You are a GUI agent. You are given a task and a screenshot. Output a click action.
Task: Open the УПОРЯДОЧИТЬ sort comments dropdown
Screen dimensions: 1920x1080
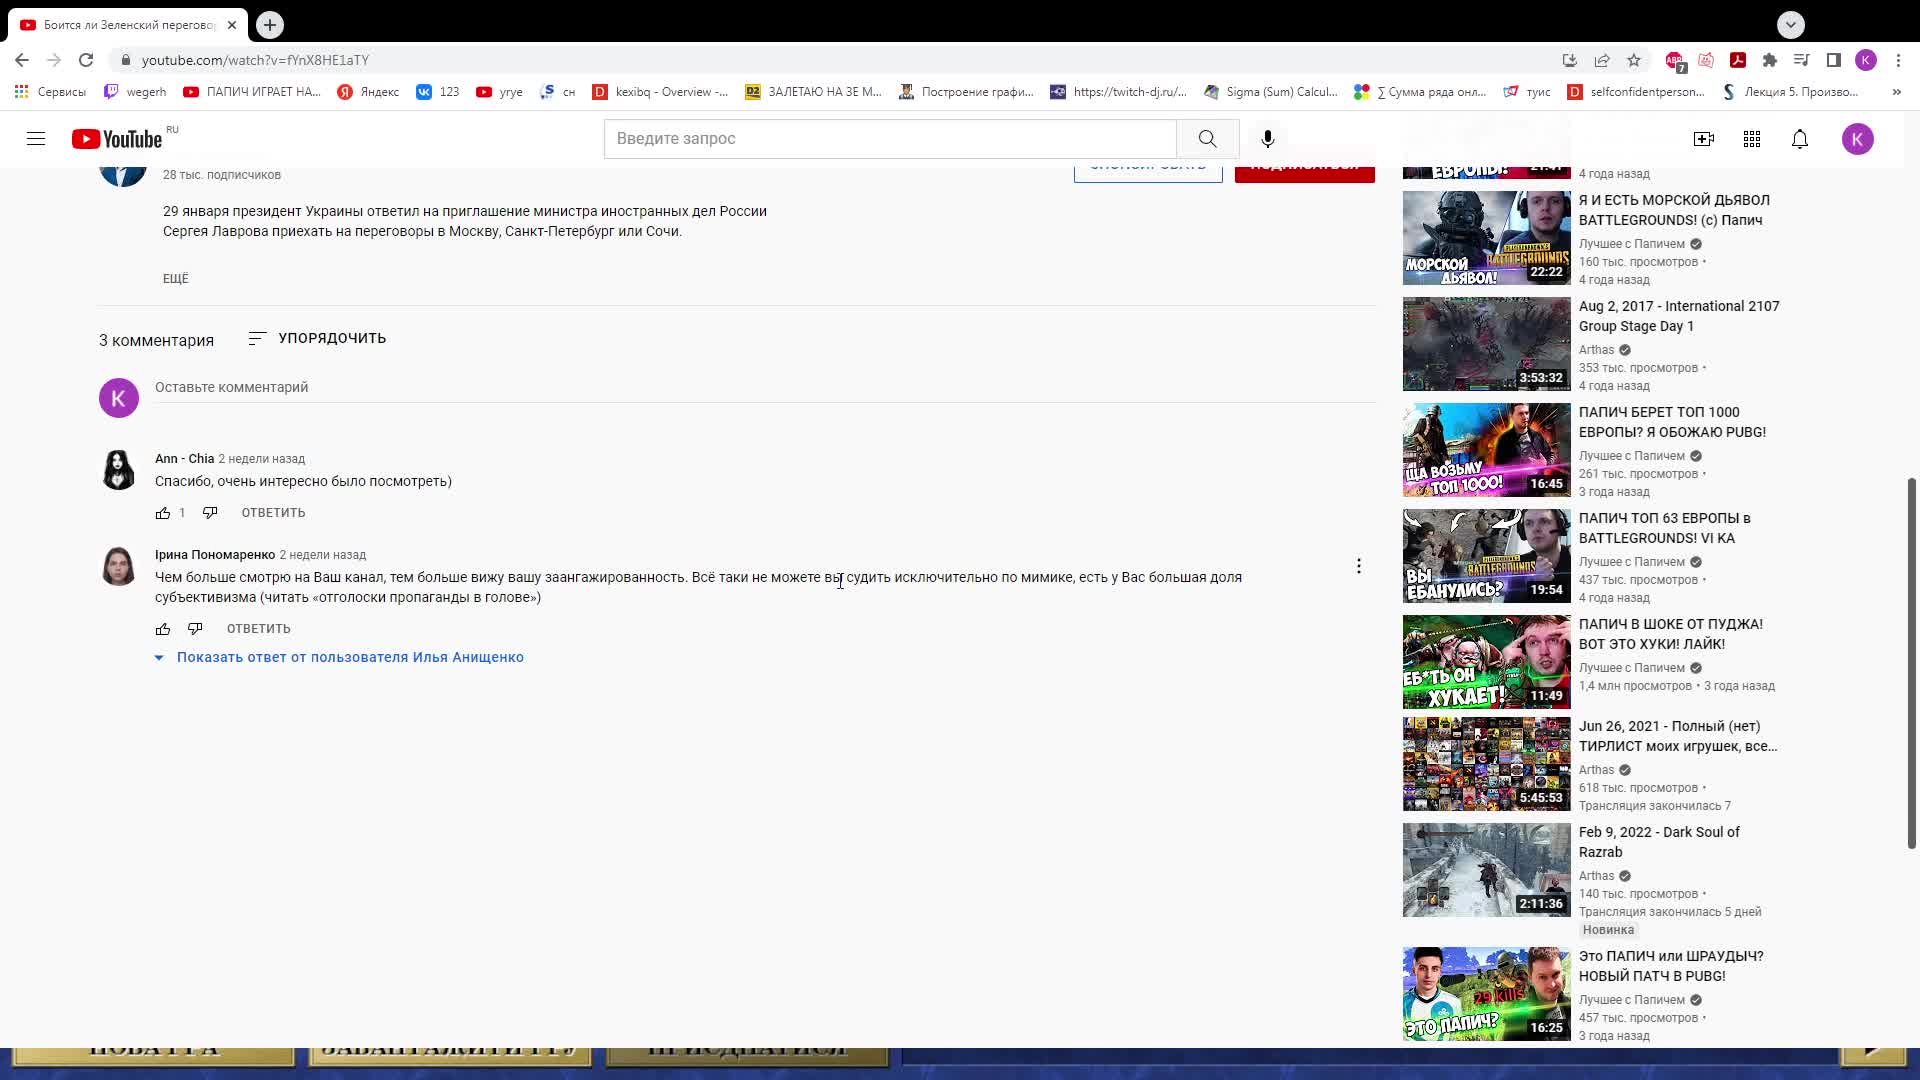tap(317, 338)
